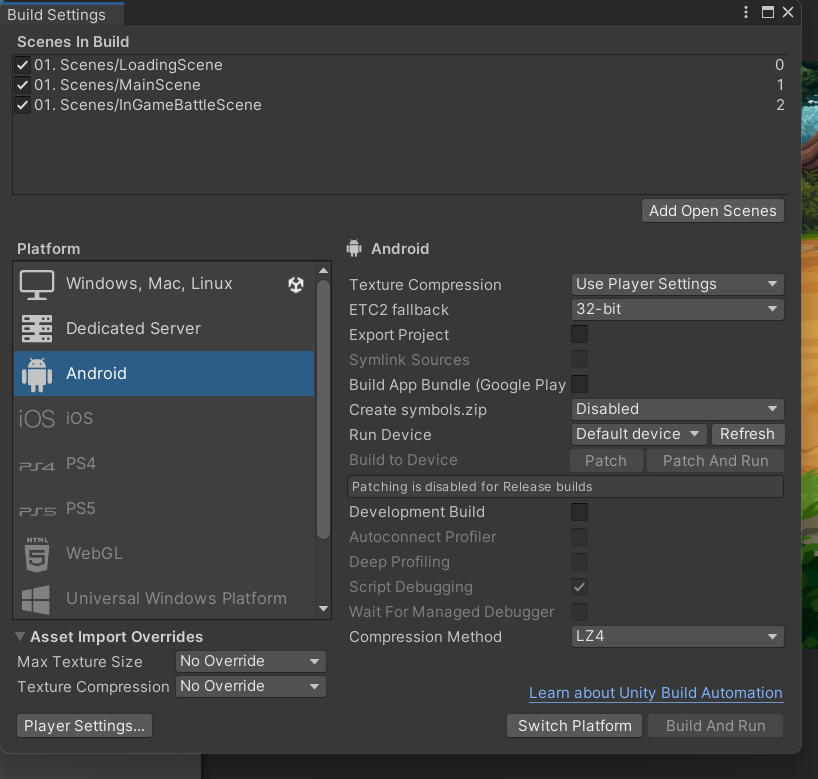Uncheck the LoadingScene scene checkbox
Screen dimensions: 818x779
point(22,65)
